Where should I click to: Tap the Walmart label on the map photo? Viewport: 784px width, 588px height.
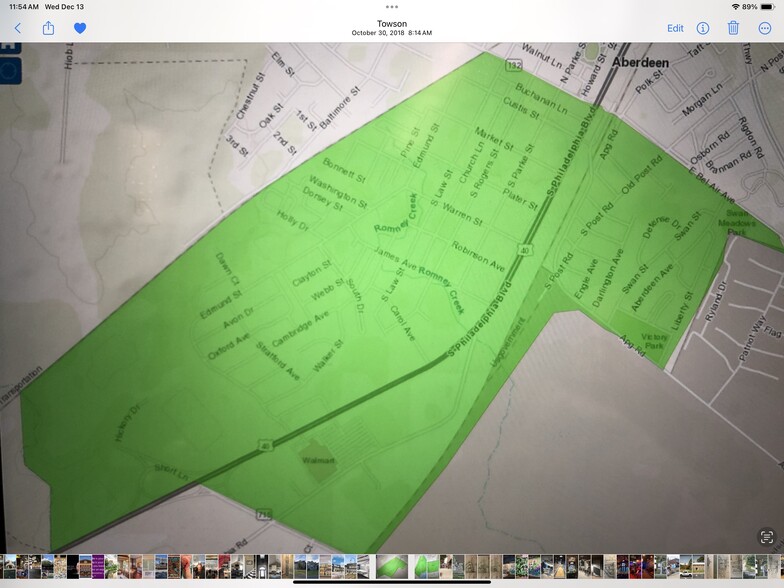click(x=320, y=461)
